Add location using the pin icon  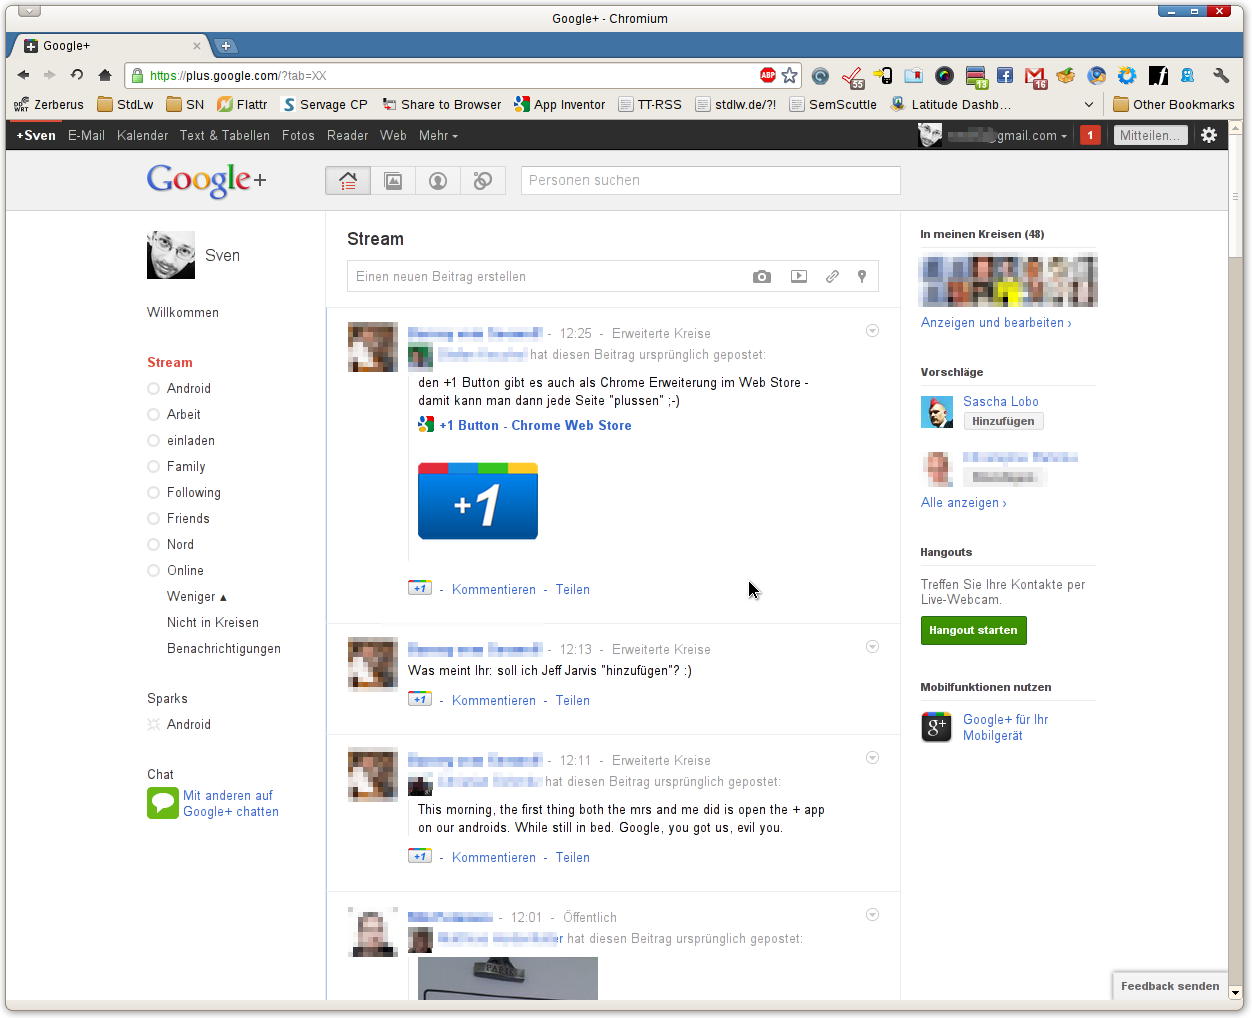862,277
